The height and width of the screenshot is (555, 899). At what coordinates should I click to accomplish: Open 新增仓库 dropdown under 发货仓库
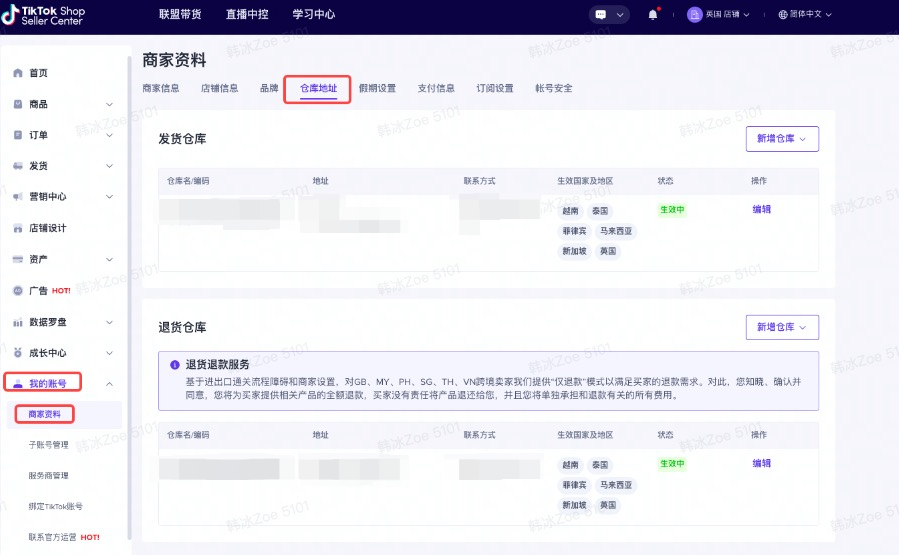click(x=782, y=139)
